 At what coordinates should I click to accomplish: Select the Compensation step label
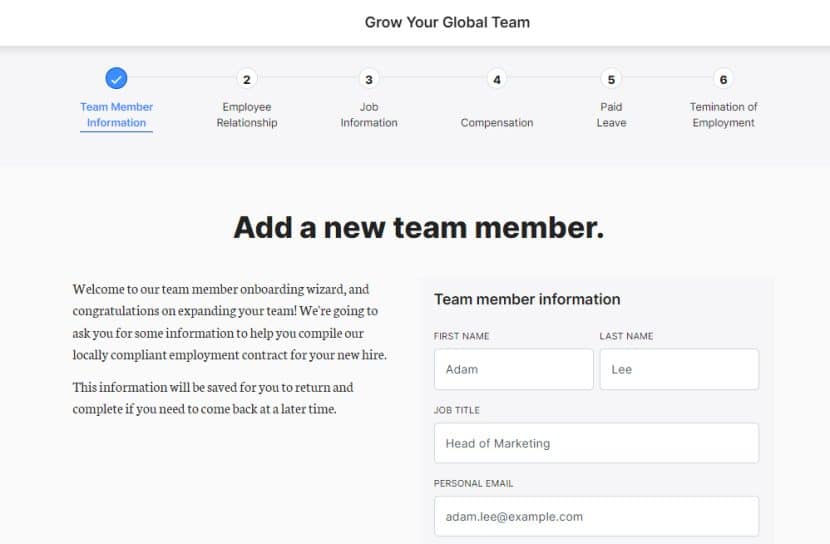tap(497, 123)
